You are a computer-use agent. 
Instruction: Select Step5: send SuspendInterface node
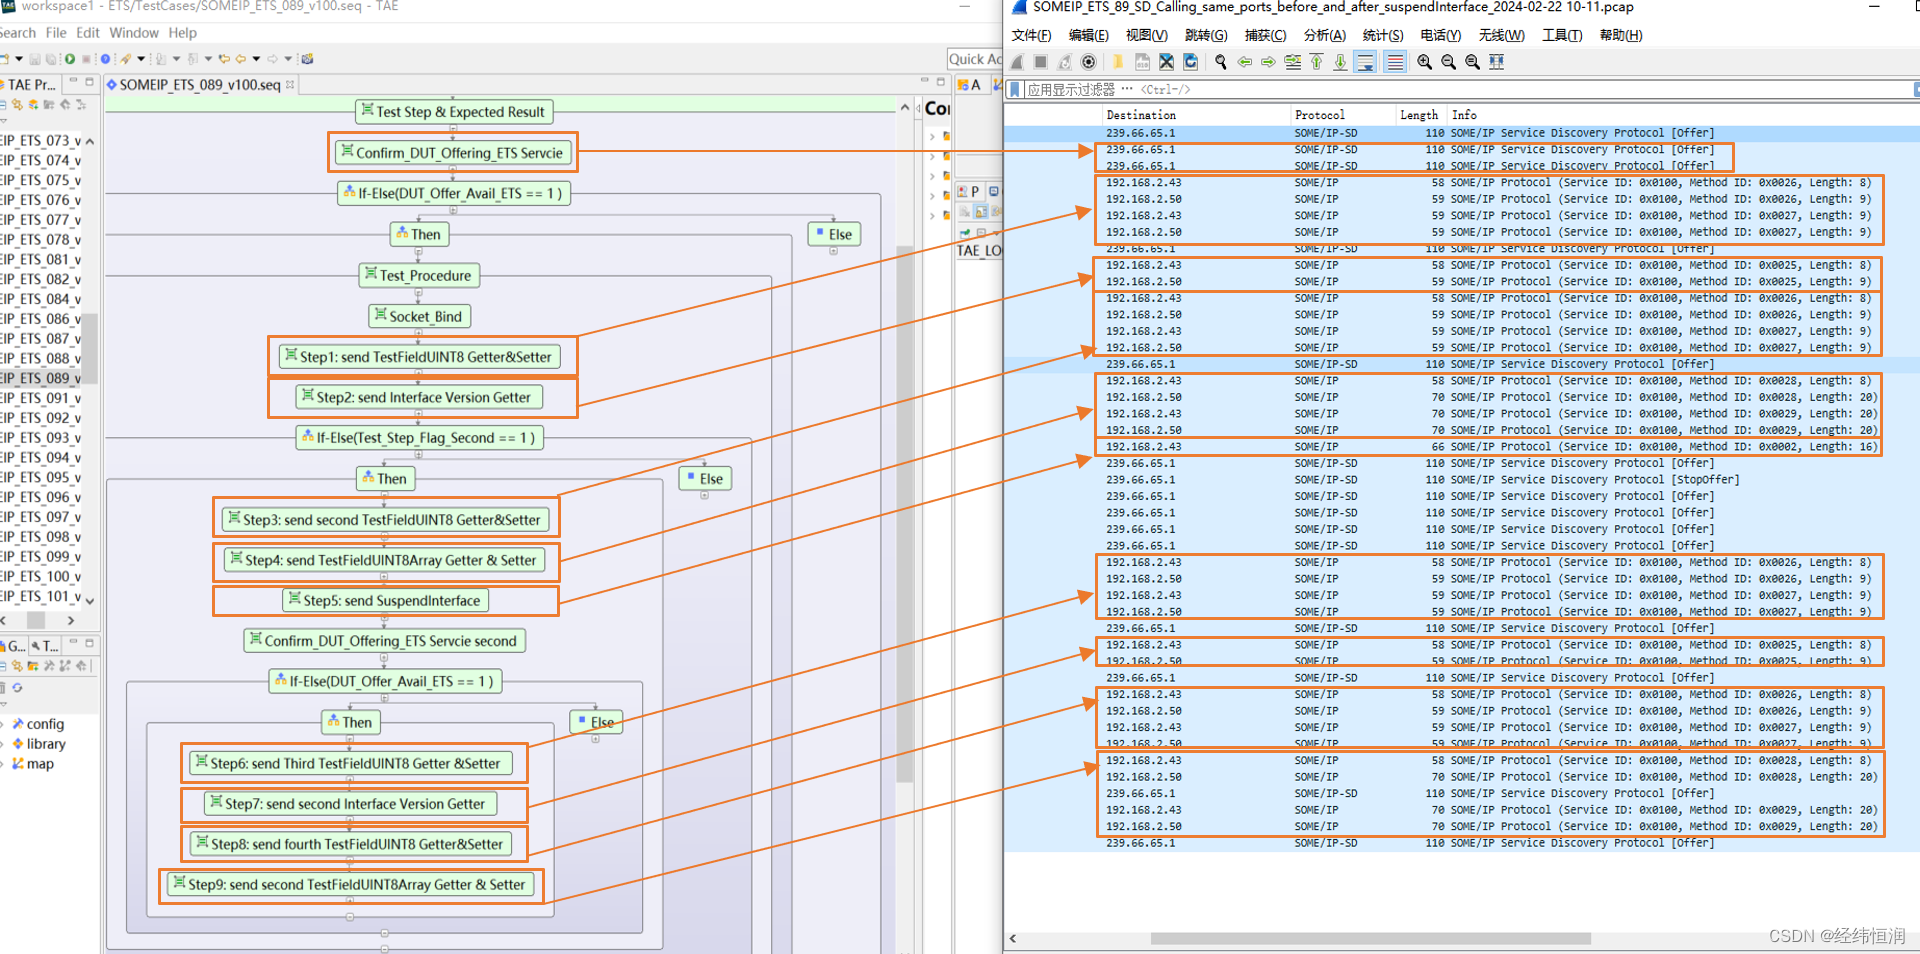point(385,600)
